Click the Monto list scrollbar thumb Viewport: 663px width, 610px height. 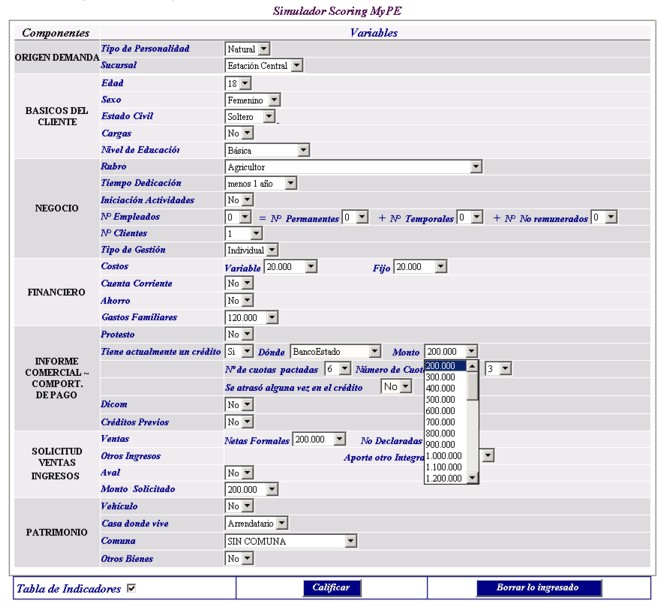pos(472,386)
